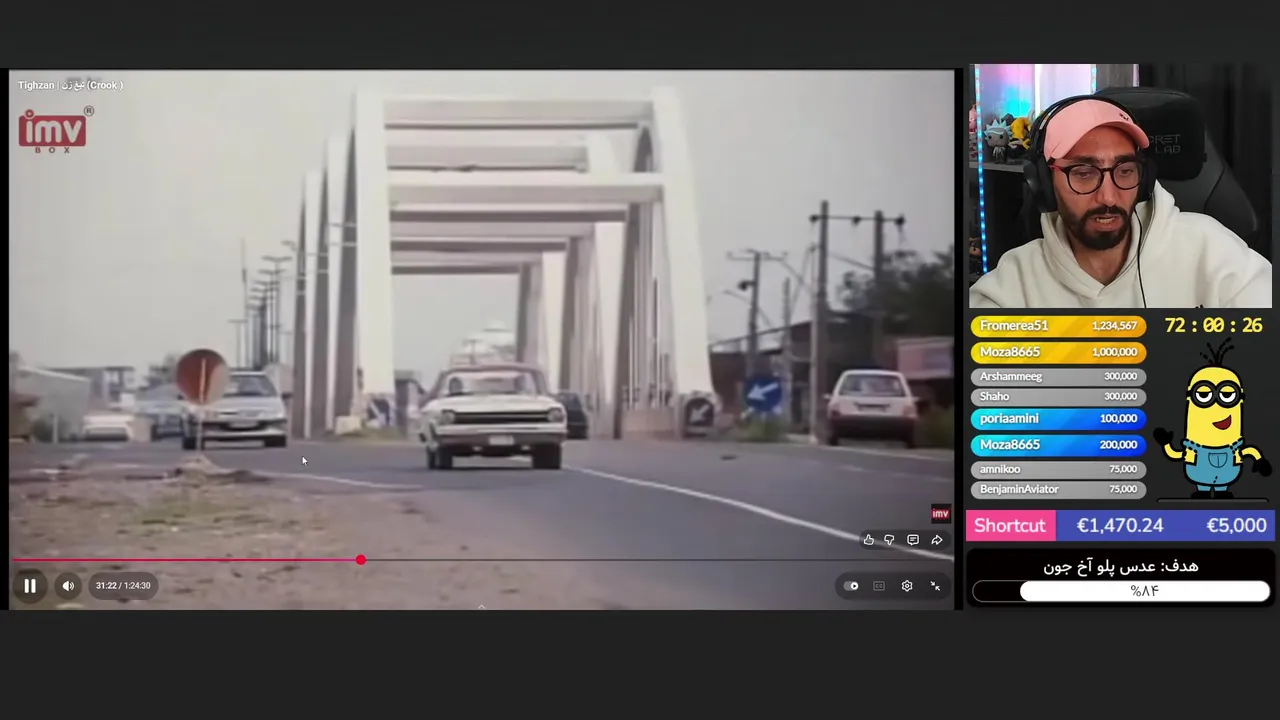Click the streamer webcam feed
The height and width of the screenshot is (720, 1280).
[x=1120, y=186]
